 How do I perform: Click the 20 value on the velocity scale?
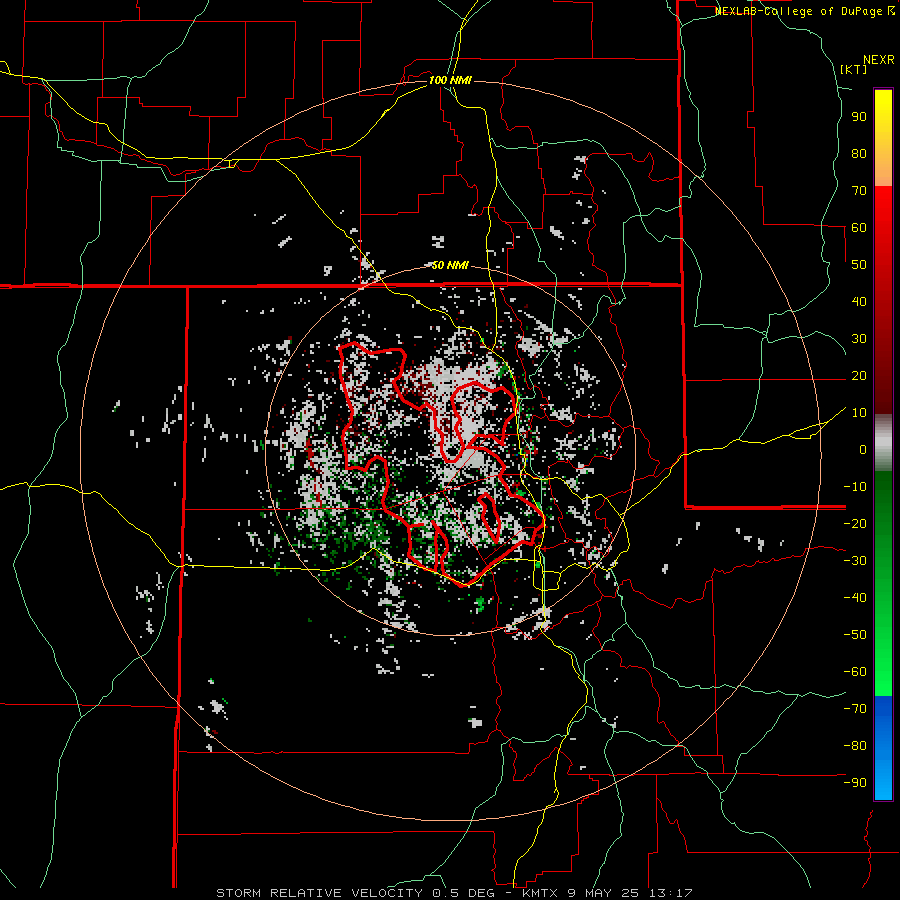[x=859, y=375]
